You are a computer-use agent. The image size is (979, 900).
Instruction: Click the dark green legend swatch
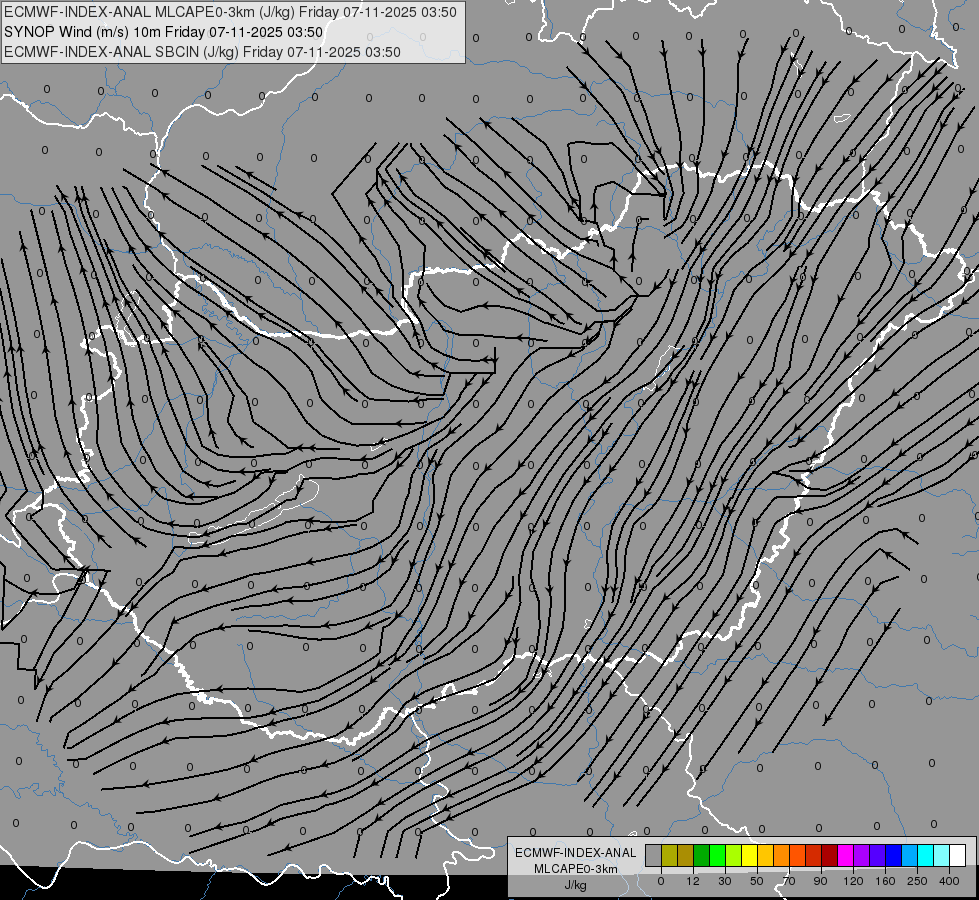[x=702, y=856]
